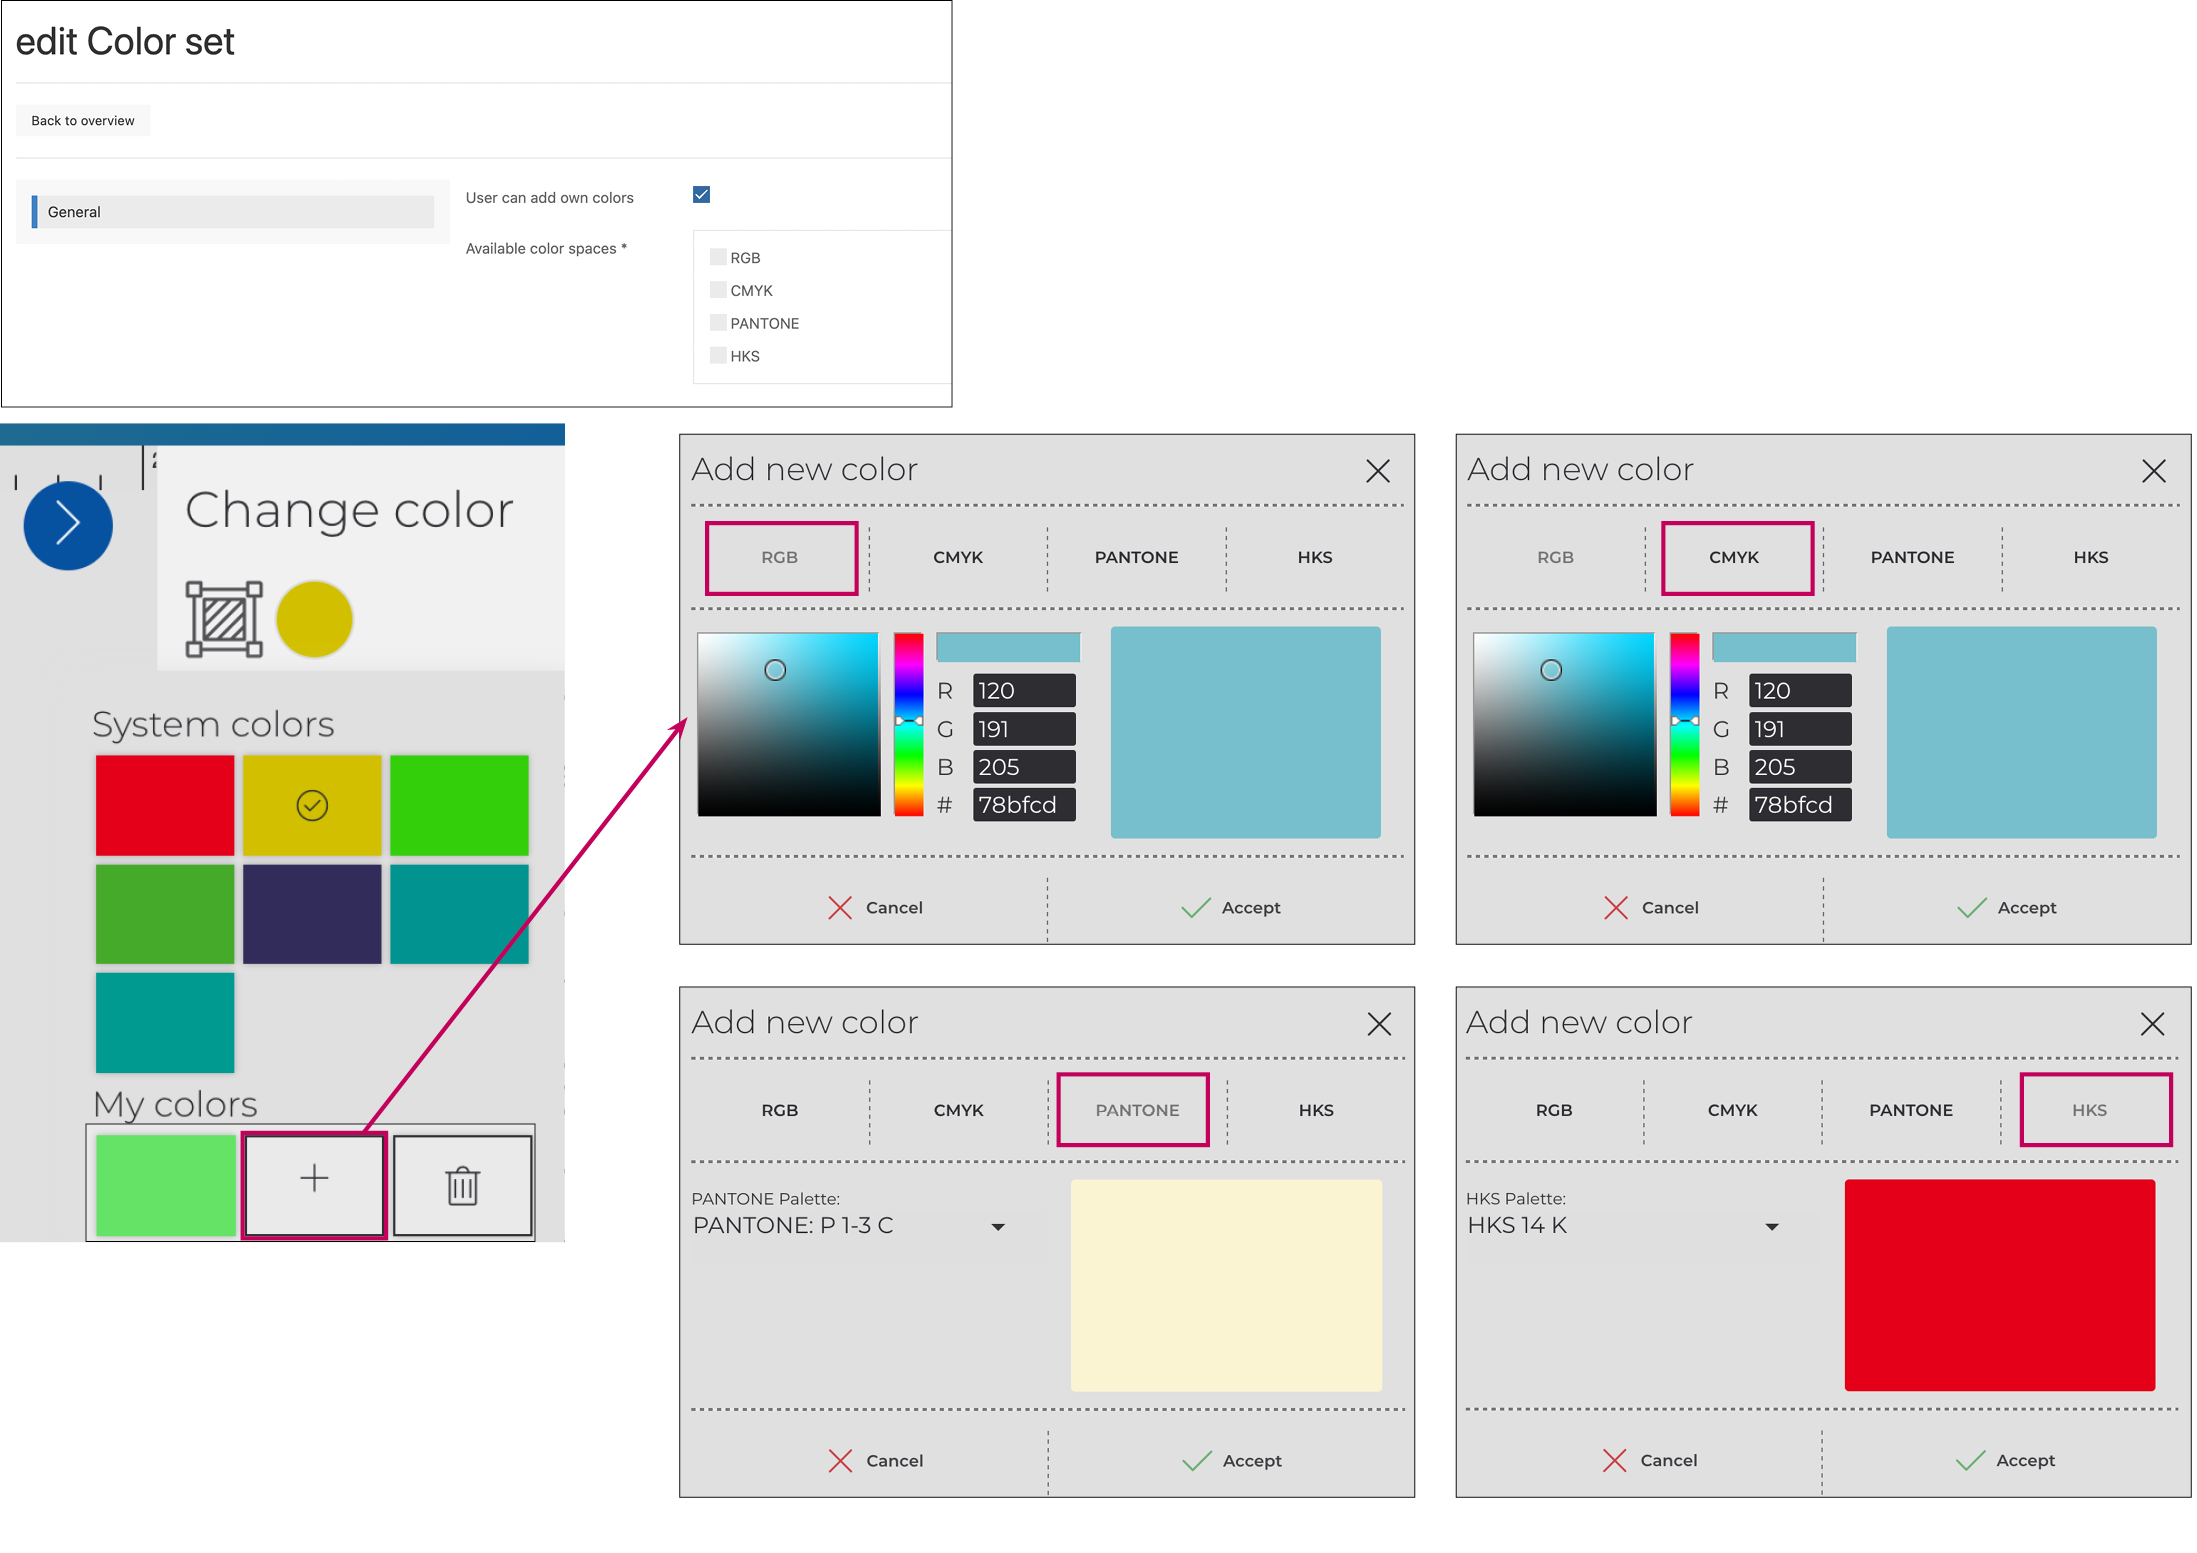Select the red system color swatch

(x=165, y=805)
